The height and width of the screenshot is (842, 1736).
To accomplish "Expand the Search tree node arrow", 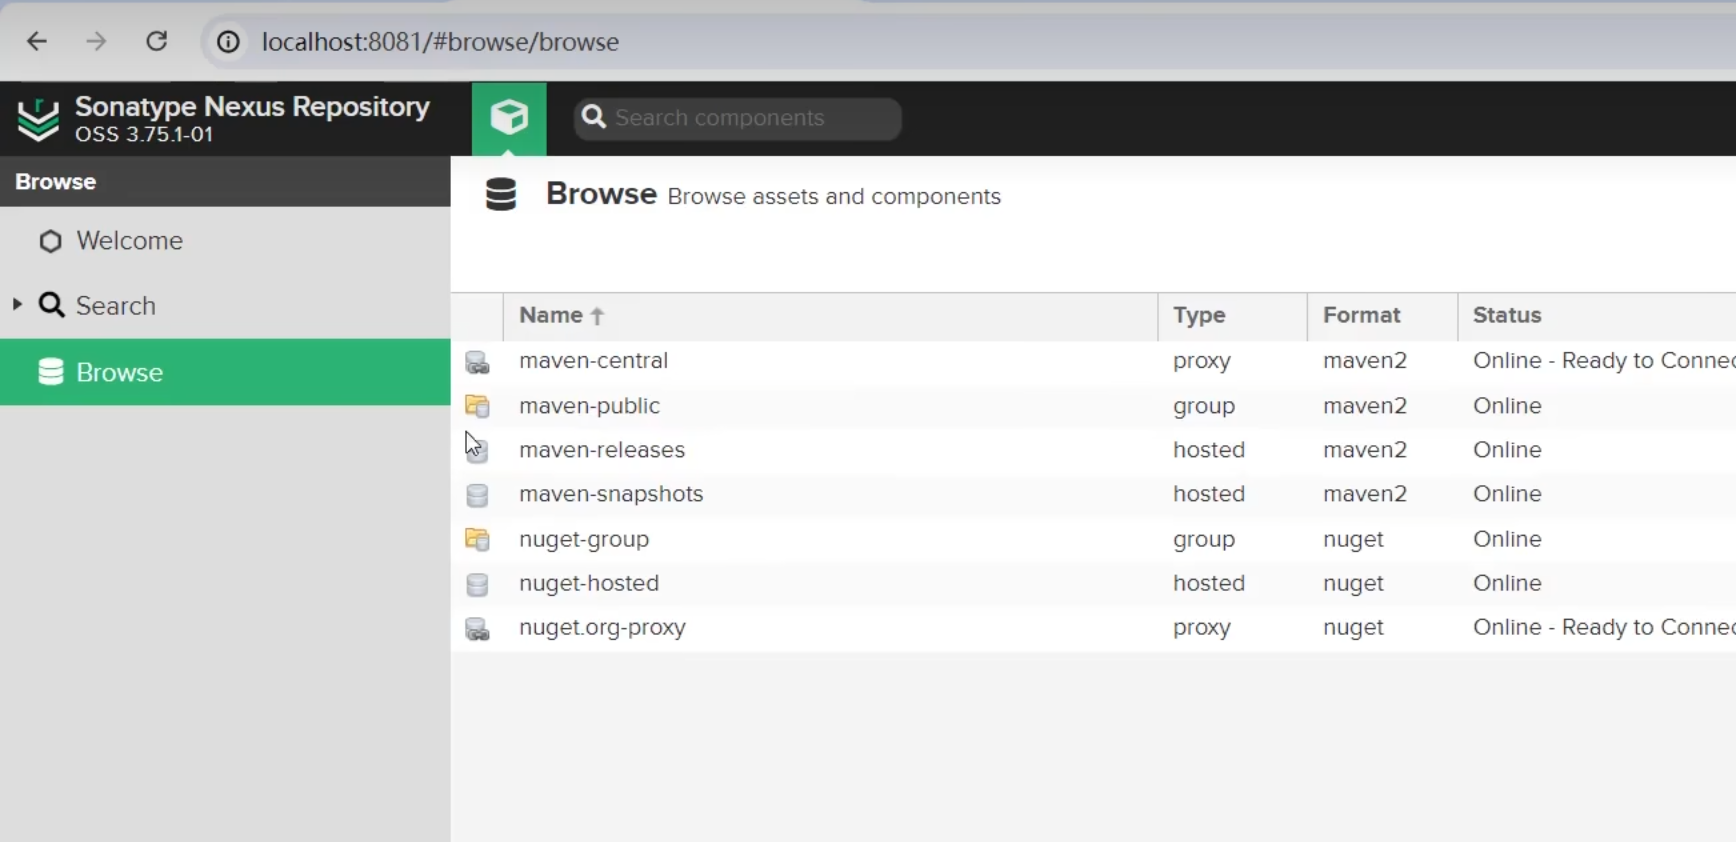I will tap(17, 304).
